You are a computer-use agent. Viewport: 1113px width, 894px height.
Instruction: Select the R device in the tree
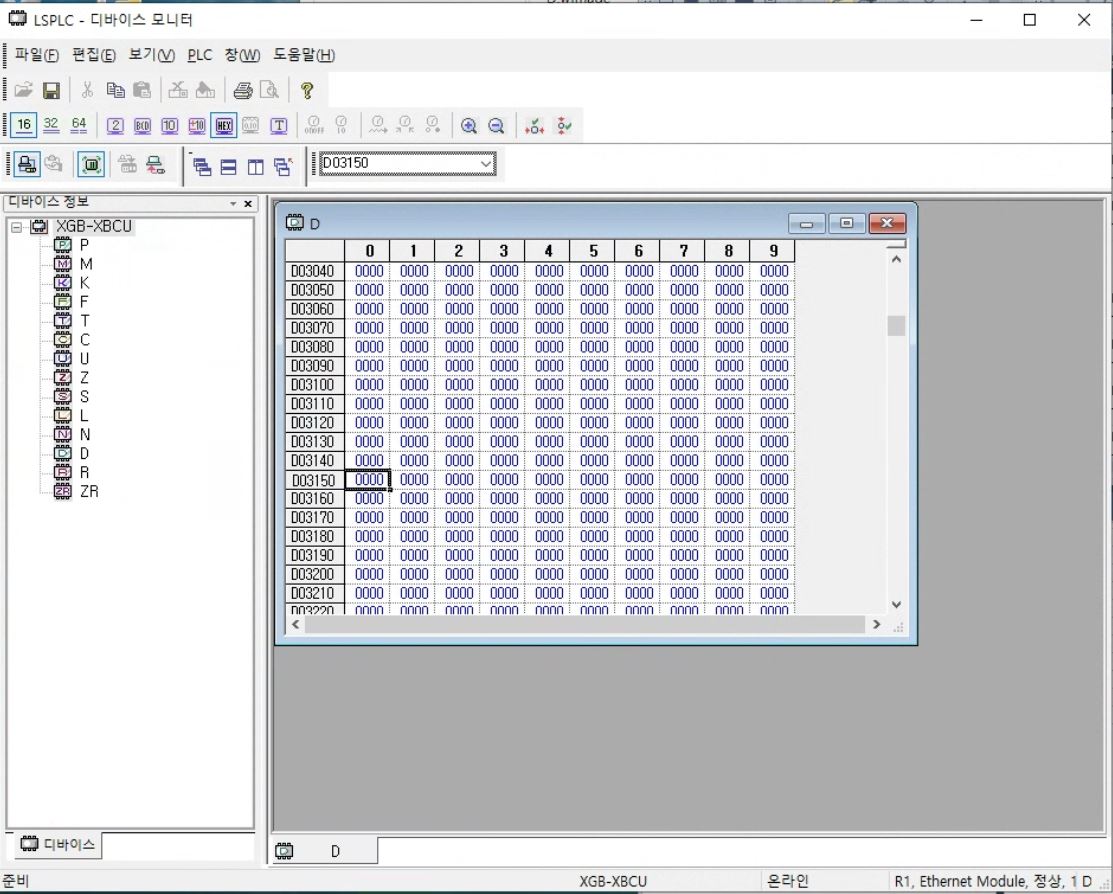point(84,473)
